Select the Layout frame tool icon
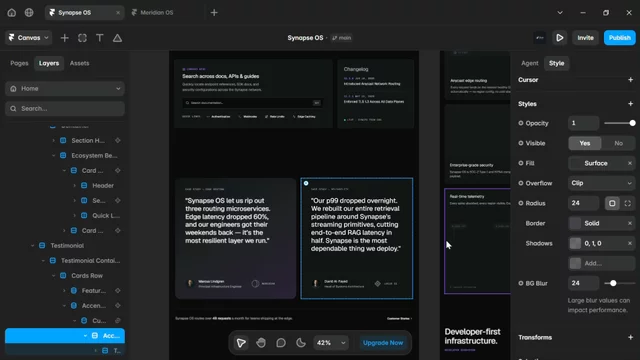This screenshot has width=640, height=360. tap(82, 38)
